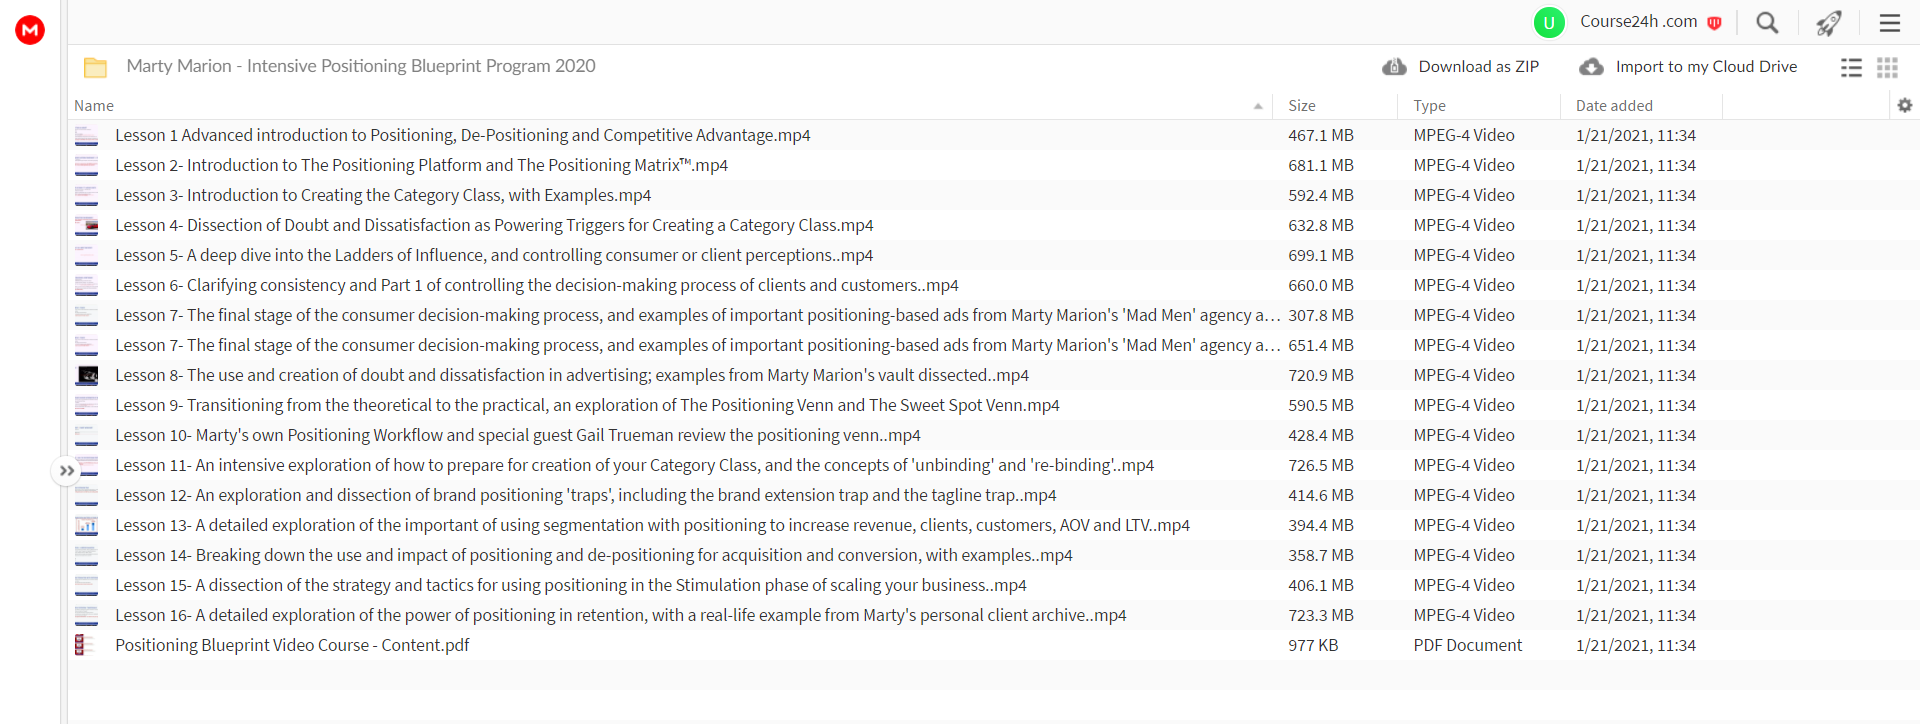Select the Lesson 8 video thumbnail
The image size is (1920, 724).
tap(87, 376)
